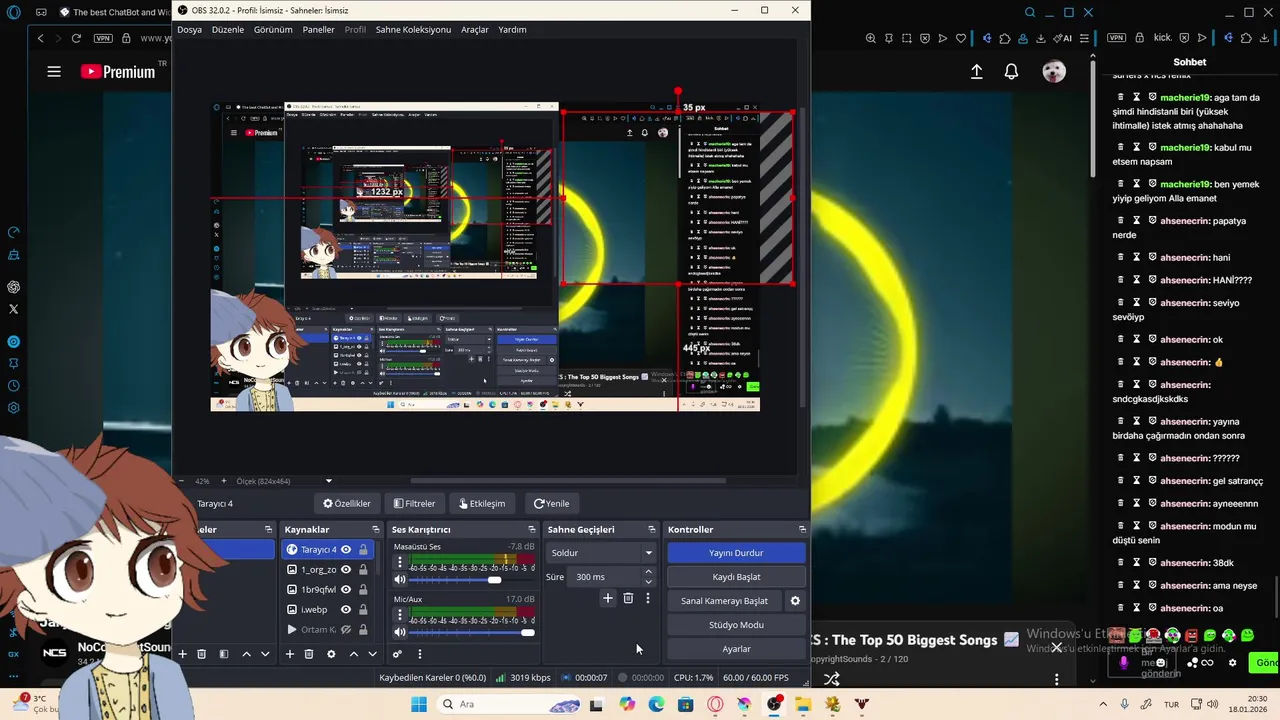Toggle visibility of Tarayıcı 4 source
The image size is (1280, 720).
346,550
